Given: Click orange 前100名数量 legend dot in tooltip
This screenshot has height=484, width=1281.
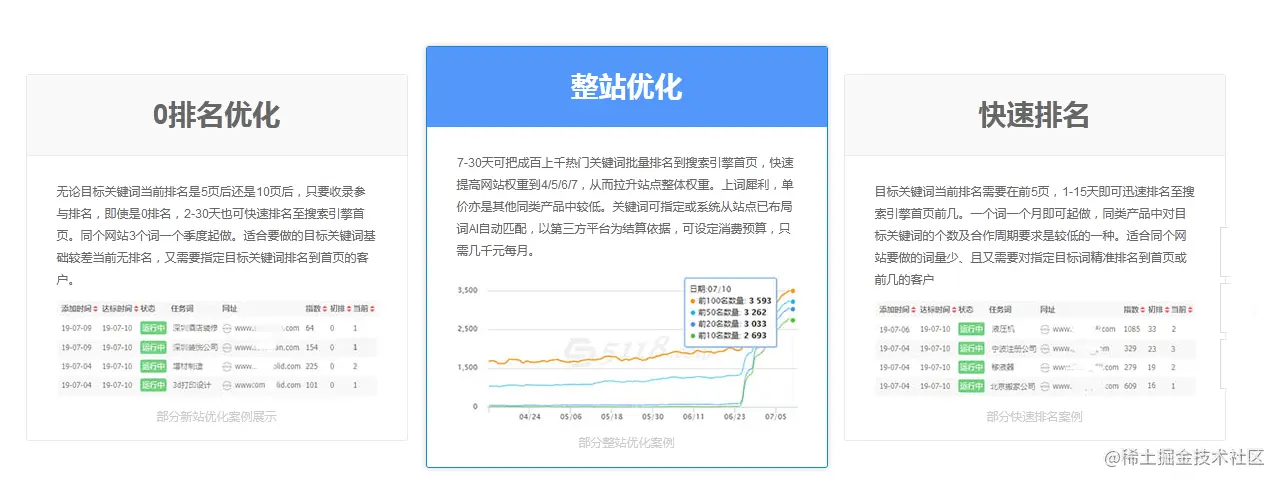Looking at the screenshot, I should click(692, 300).
